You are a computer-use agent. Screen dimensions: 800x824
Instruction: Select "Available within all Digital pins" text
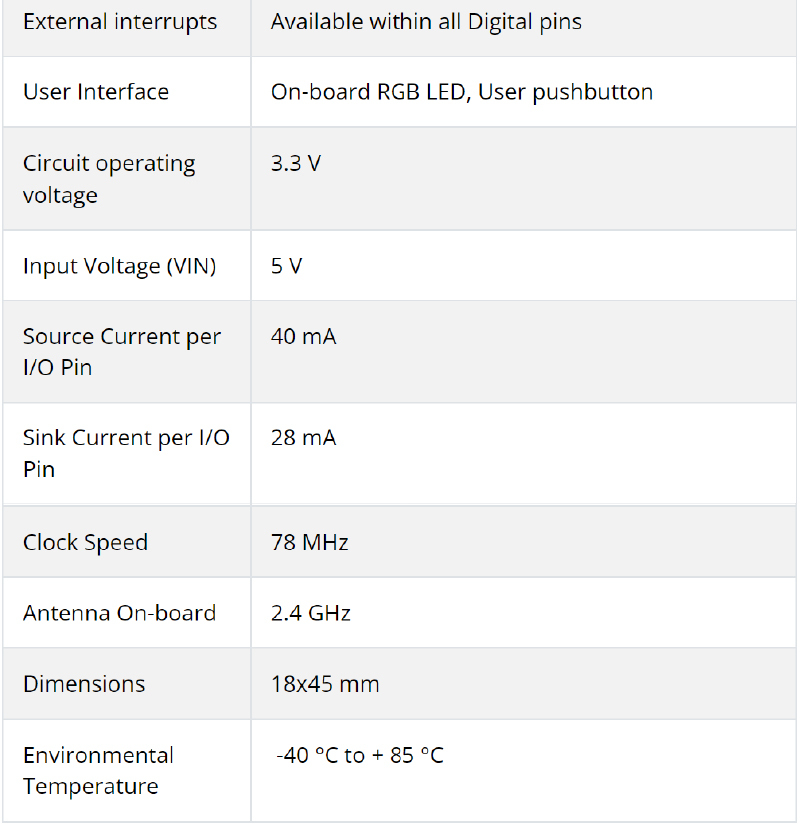[426, 22]
